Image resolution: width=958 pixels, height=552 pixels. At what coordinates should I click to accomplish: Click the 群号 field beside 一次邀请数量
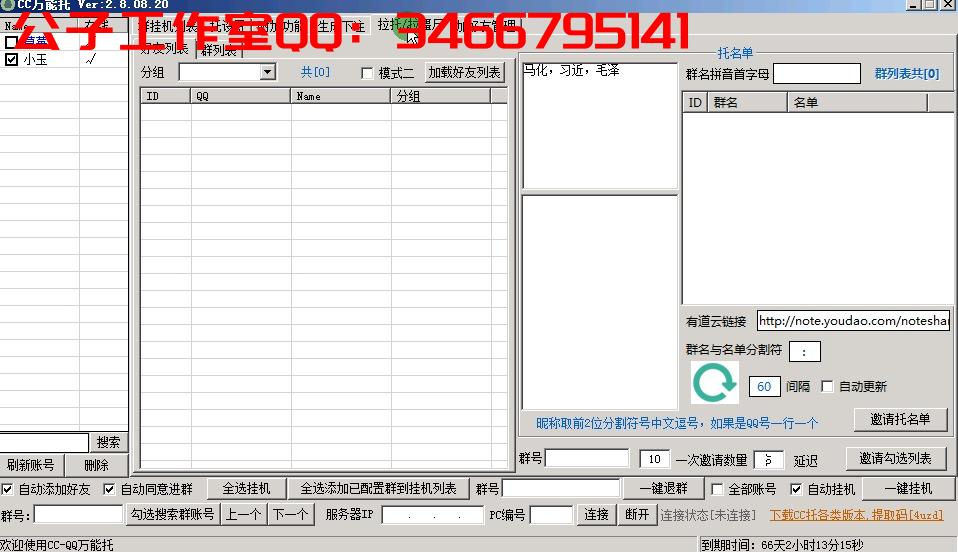point(587,458)
